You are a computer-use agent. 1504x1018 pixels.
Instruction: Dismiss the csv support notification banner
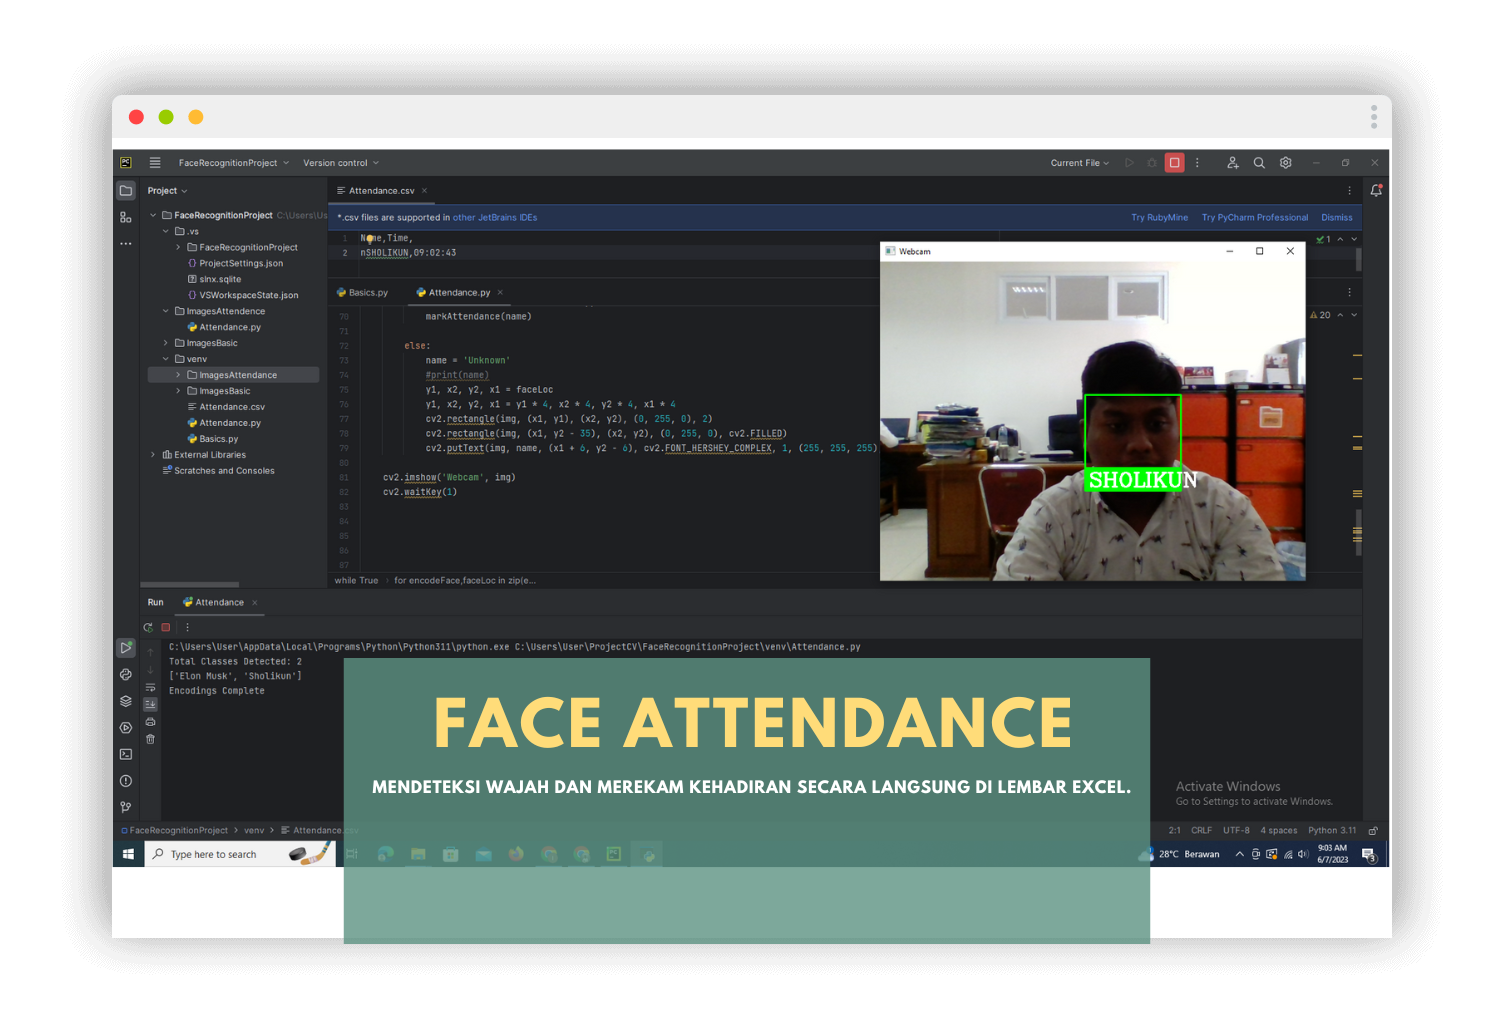coord(1337,217)
